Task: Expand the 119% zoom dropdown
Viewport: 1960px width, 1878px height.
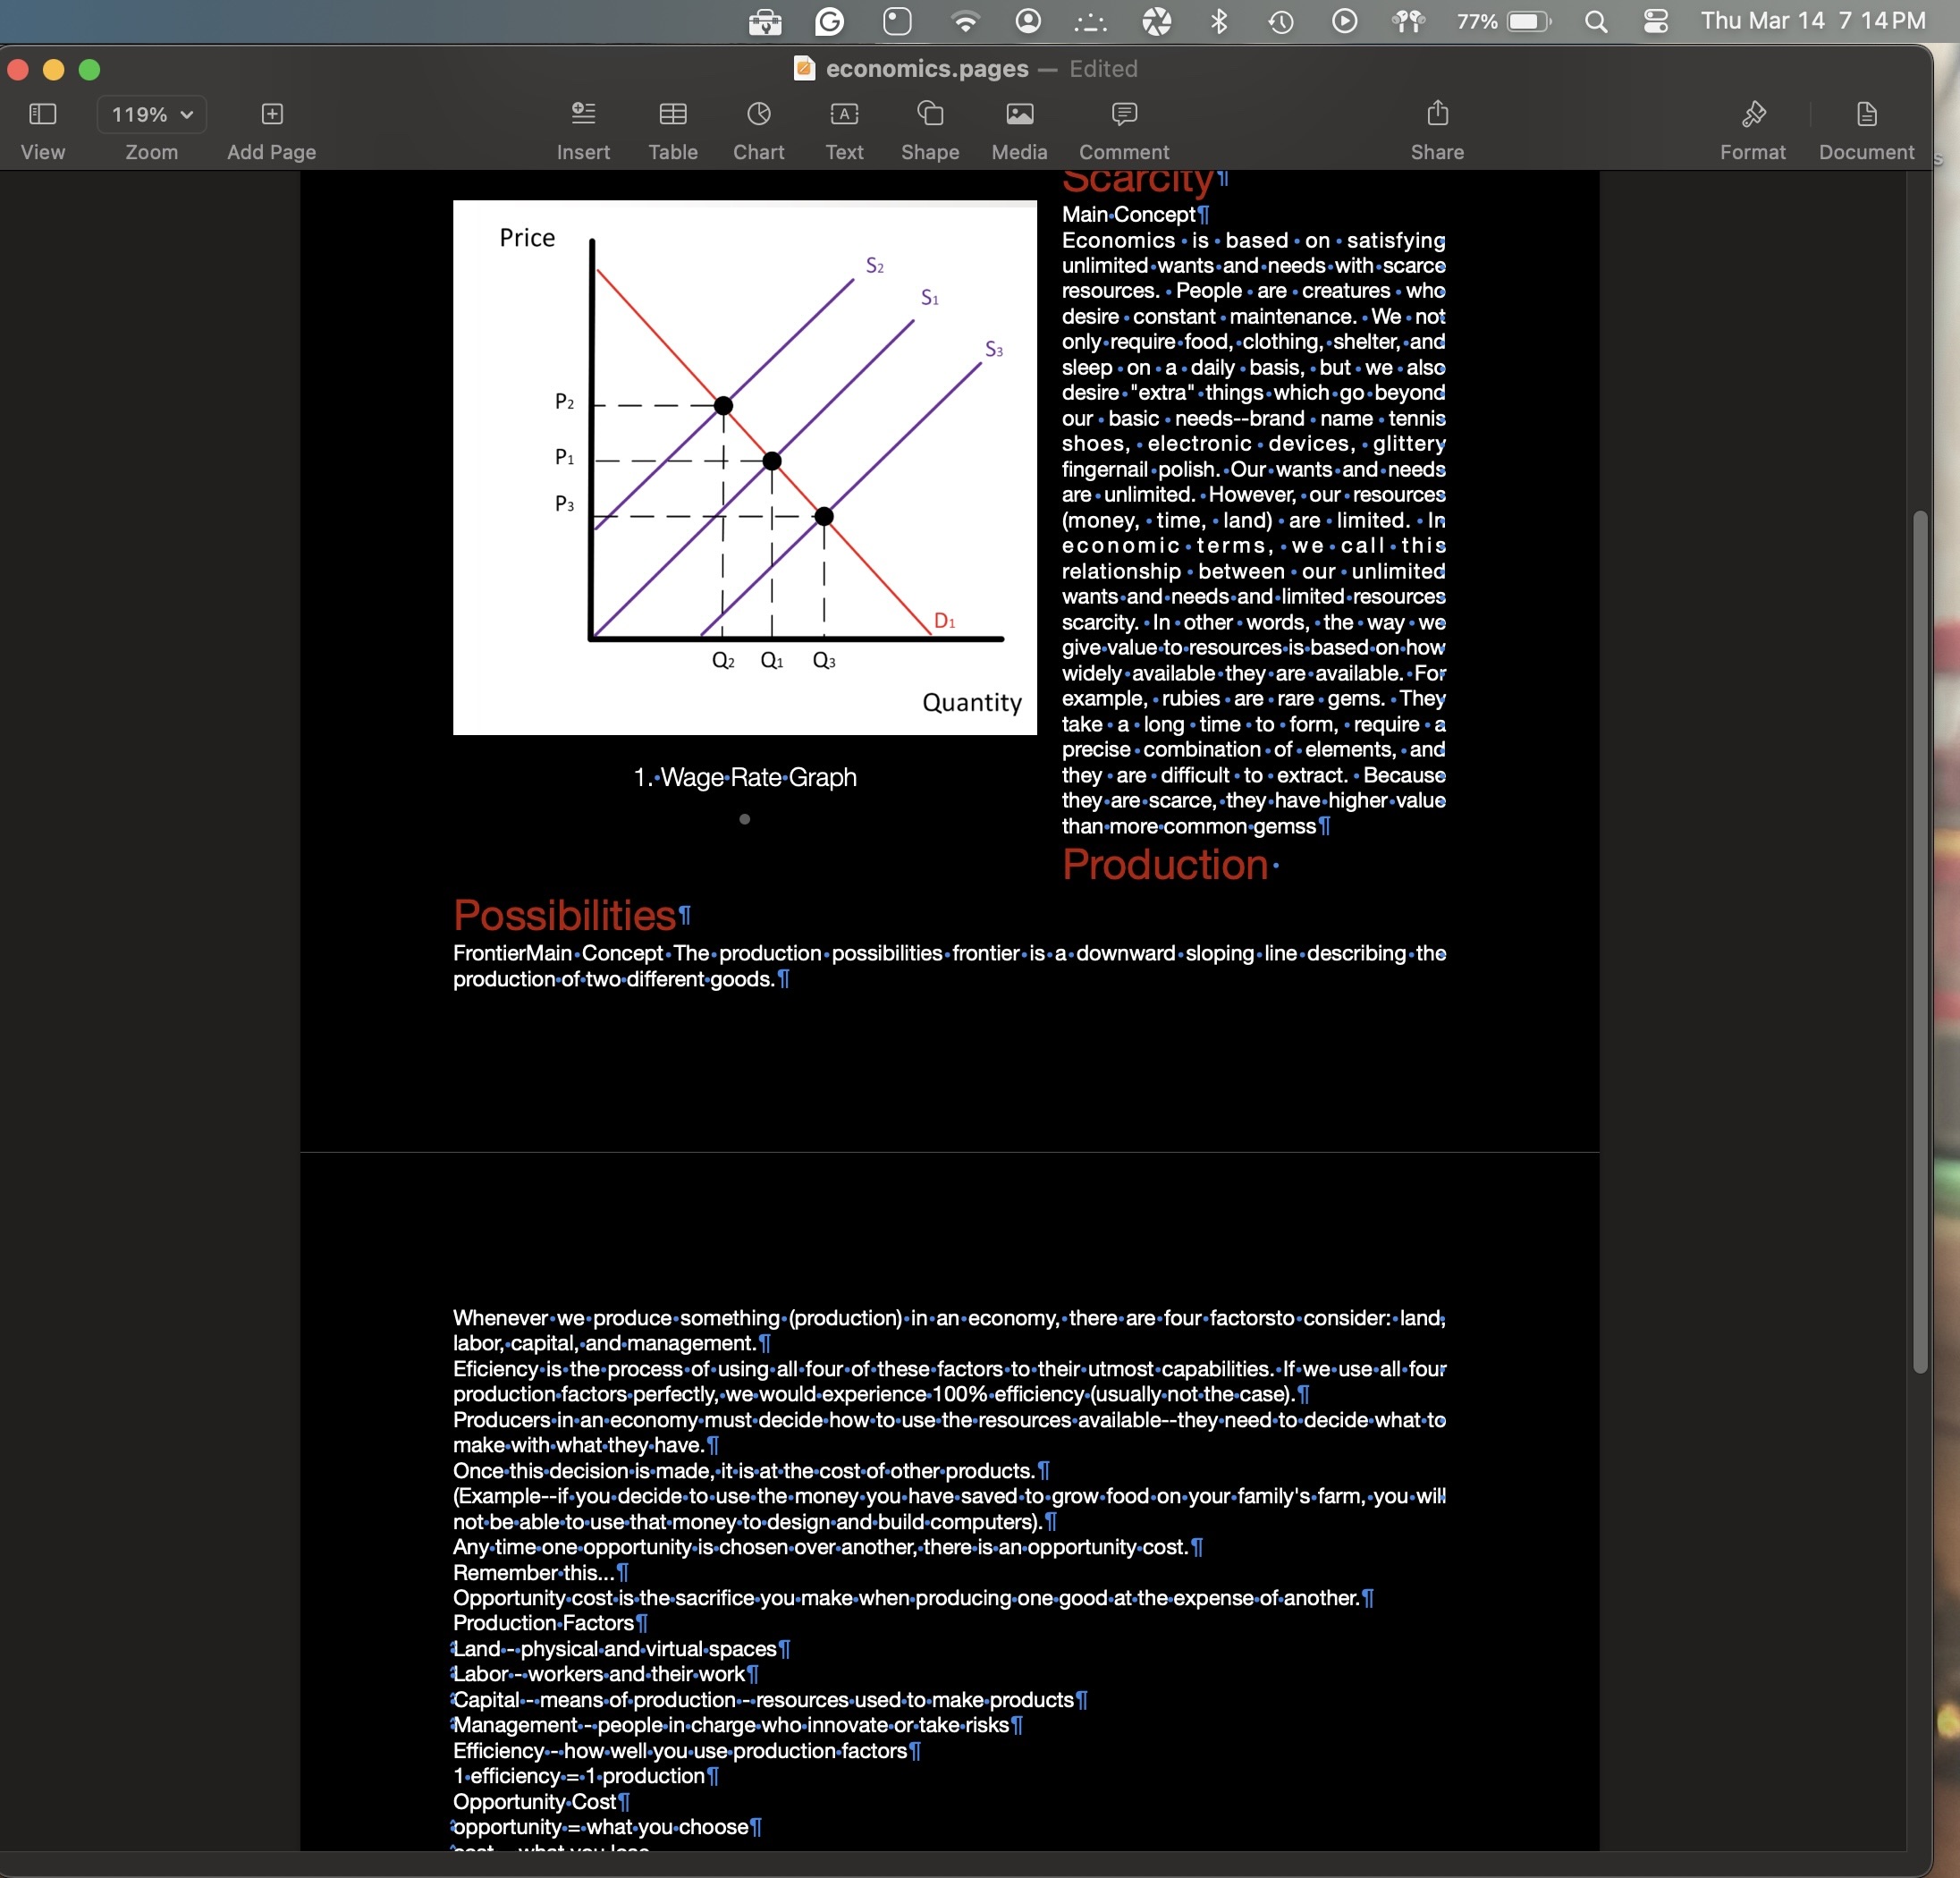Action: tap(152, 114)
